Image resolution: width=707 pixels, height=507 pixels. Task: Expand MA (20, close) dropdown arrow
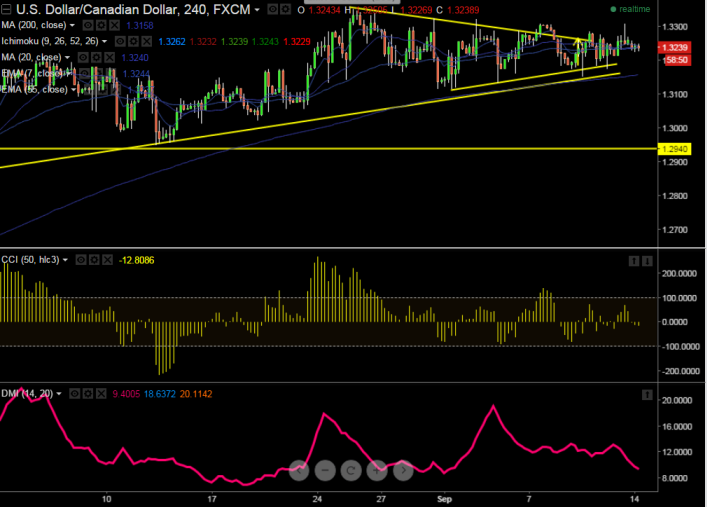coord(67,57)
